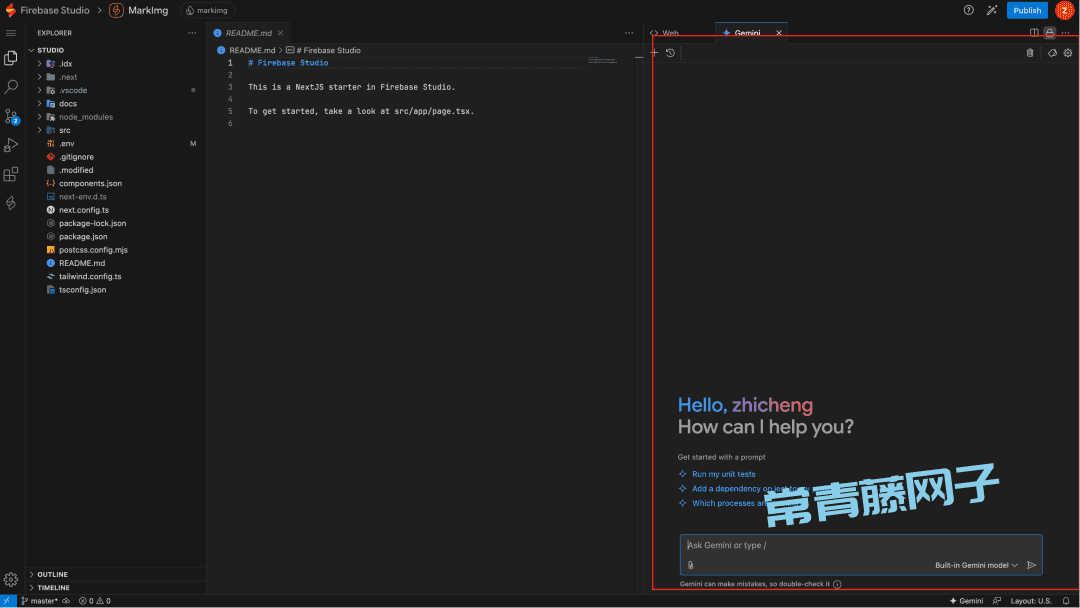The height and width of the screenshot is (608, 1080).
Task: Focus the 'Ask Gemini or type /' input
Action: click(x=861, y=545)
